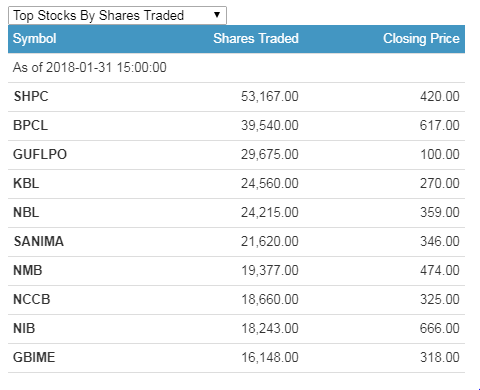Open the NIB stock symbol link

click(24, 329)
